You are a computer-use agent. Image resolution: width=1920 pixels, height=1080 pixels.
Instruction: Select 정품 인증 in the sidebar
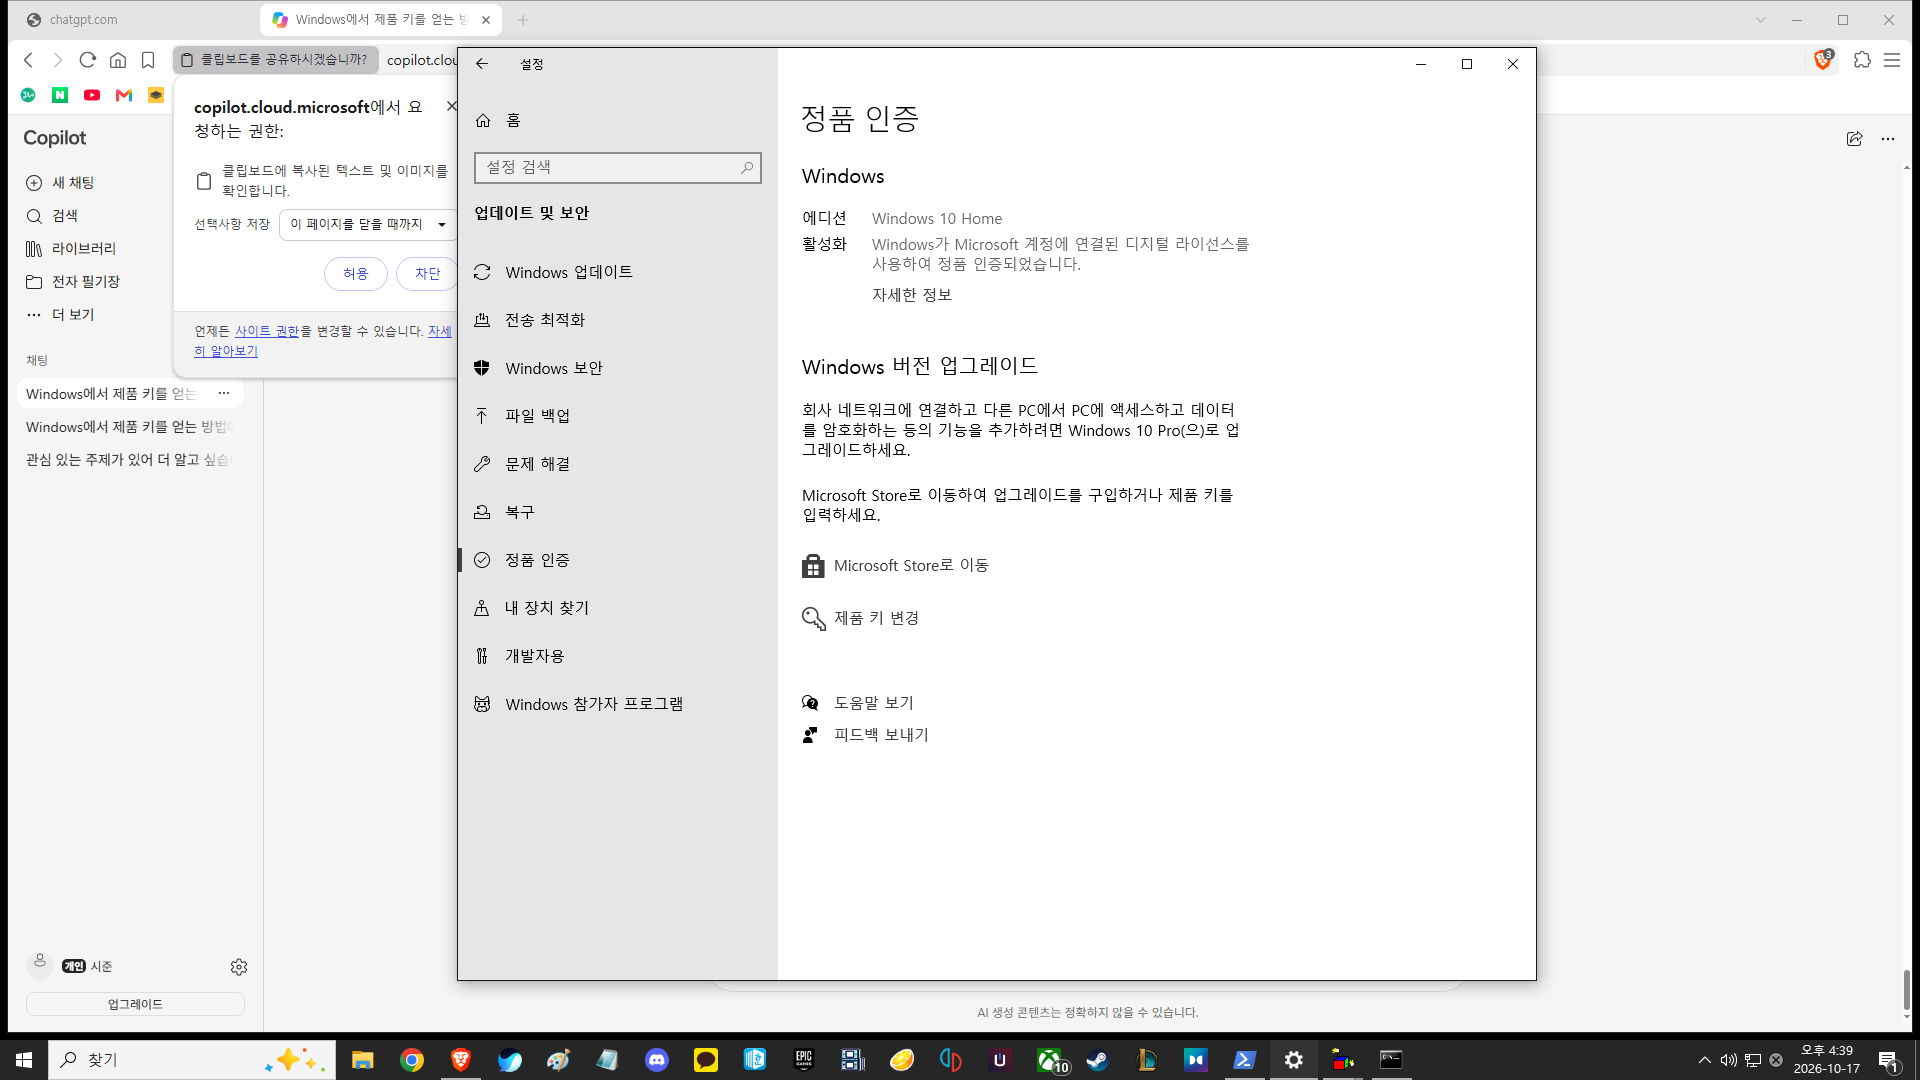point(617,560)
